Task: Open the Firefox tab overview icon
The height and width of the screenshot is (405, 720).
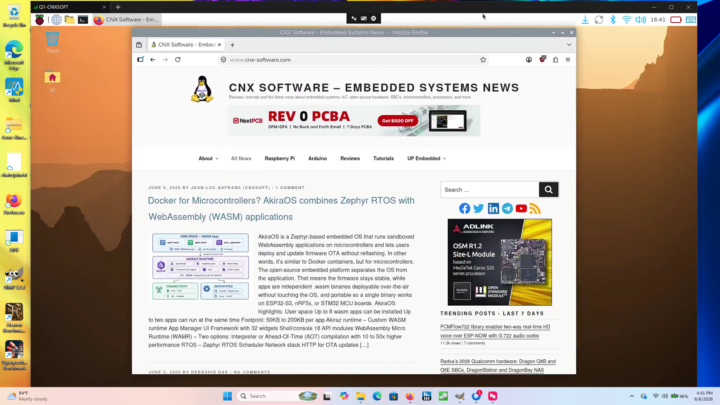Action: point(139,45)
